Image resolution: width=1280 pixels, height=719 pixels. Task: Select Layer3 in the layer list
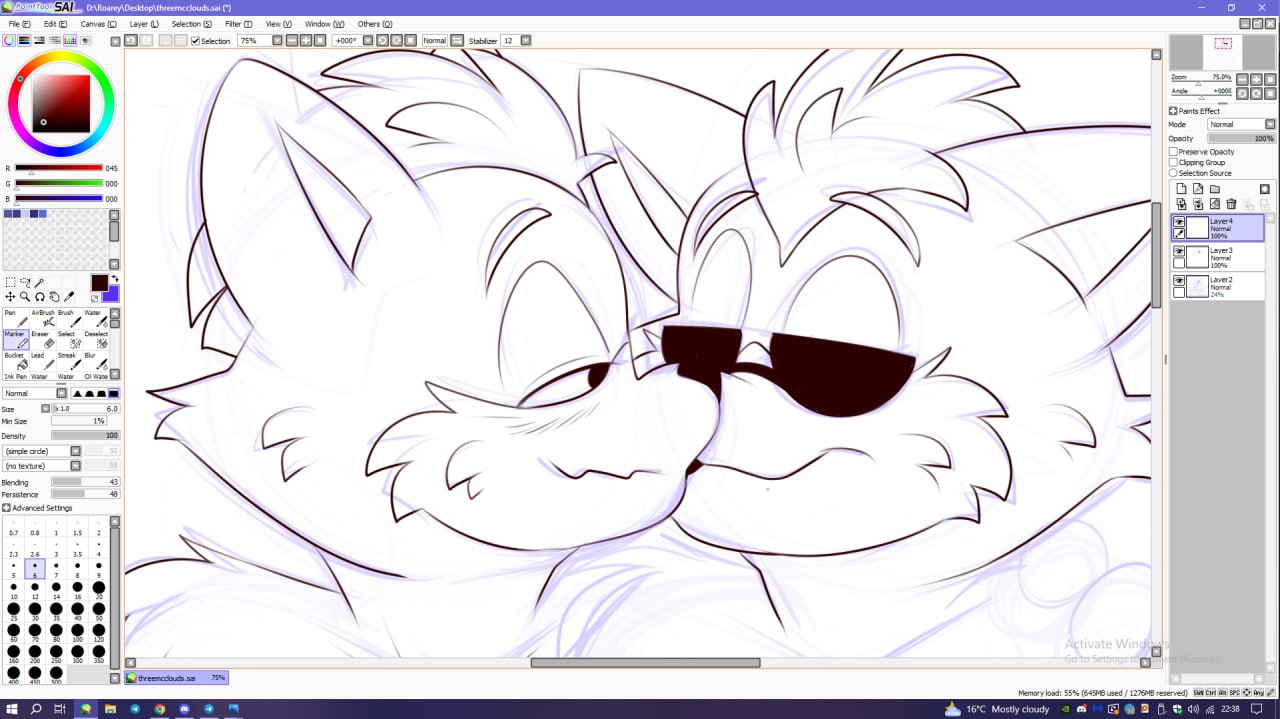click(x=1226, y=257)
